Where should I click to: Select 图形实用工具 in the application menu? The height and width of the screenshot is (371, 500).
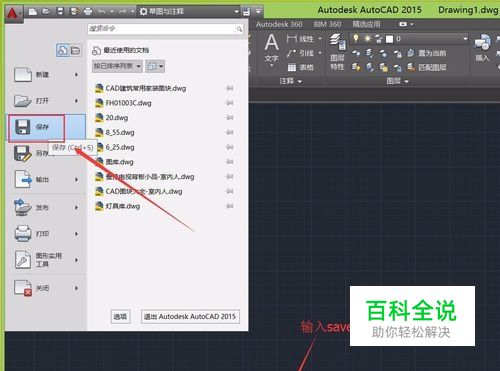click(x=45, y=260)
